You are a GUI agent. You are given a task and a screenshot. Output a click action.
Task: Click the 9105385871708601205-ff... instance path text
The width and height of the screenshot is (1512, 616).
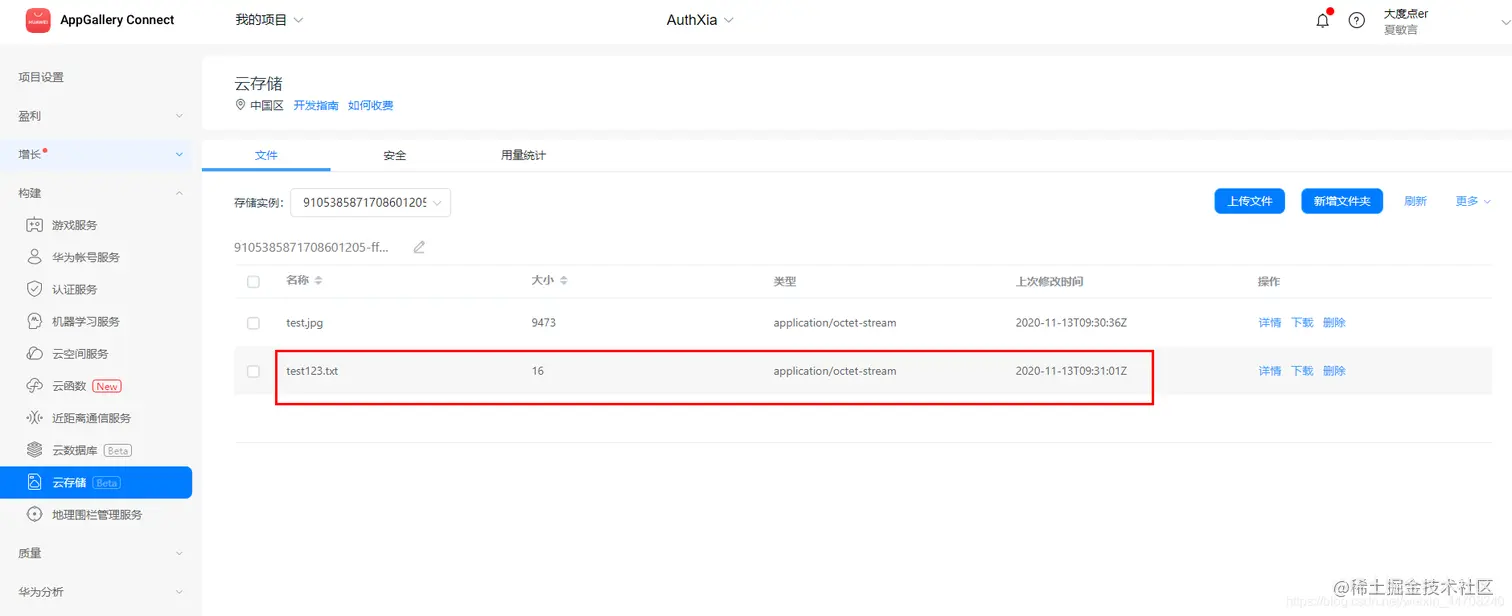(311, 247)
